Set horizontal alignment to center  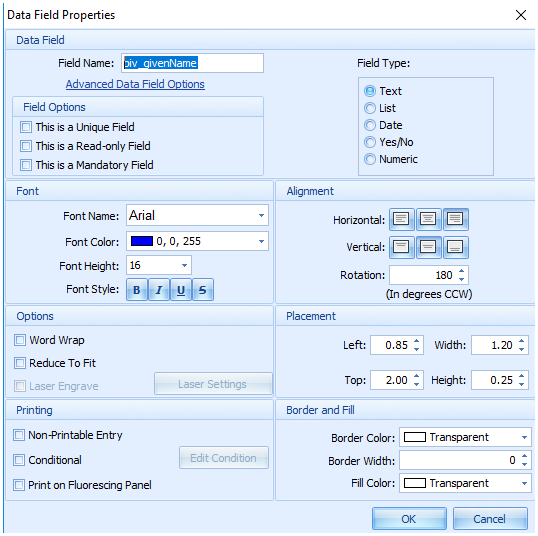point(428,219)
